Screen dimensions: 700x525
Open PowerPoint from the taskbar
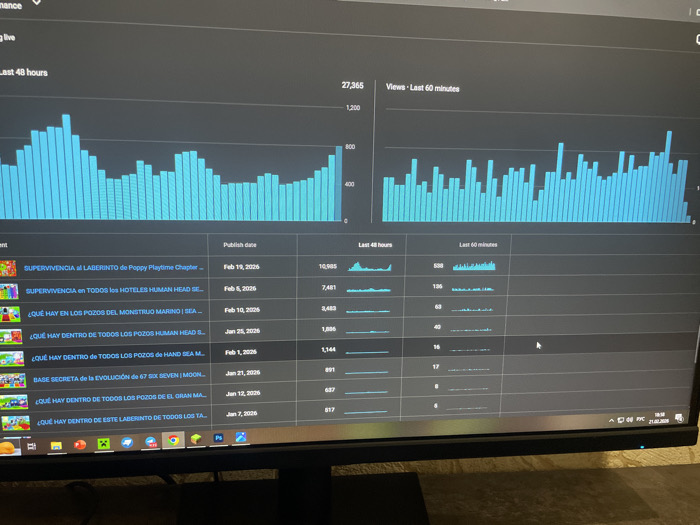(x=80, y=445)
